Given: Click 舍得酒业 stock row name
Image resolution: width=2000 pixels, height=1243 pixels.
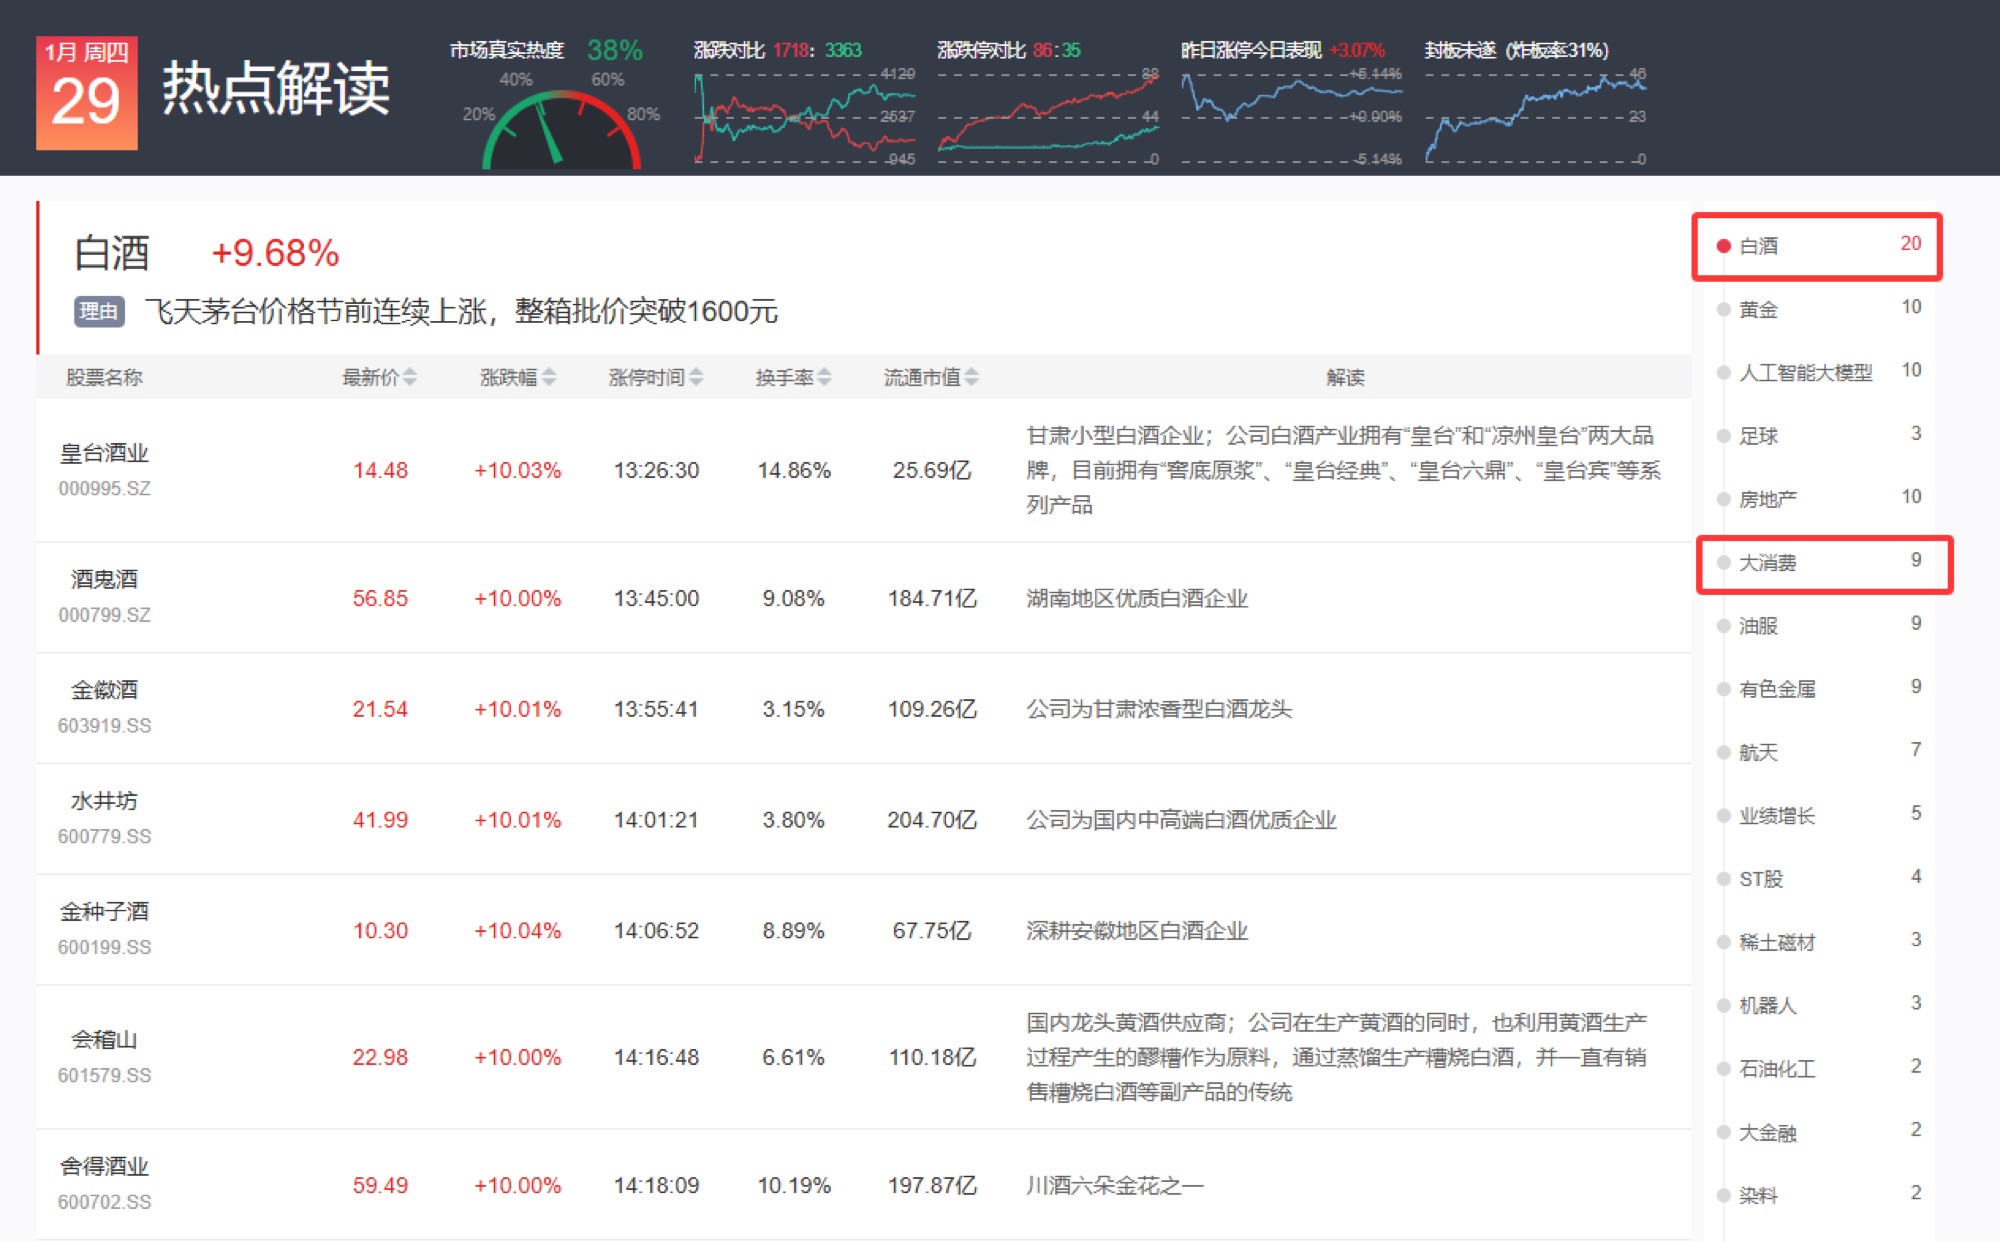Looking at the screenshot, I should [104, 1166].
